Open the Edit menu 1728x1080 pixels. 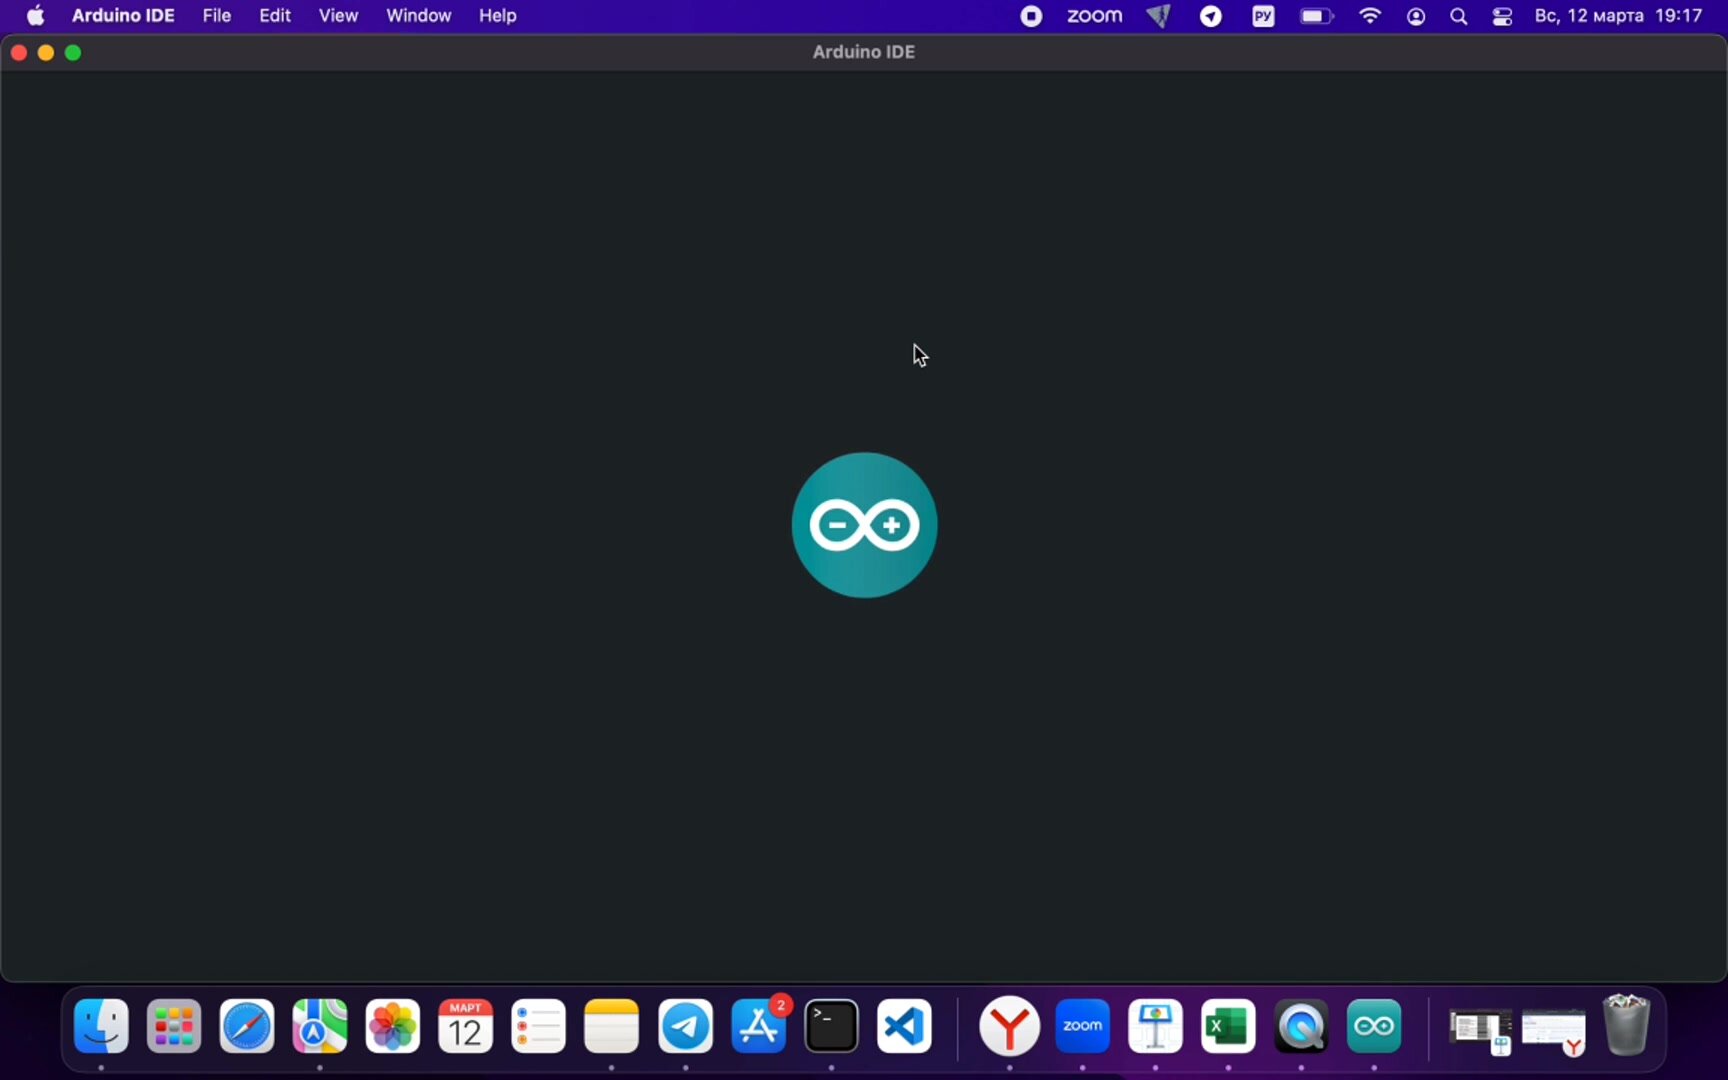[x=275, y=16]
